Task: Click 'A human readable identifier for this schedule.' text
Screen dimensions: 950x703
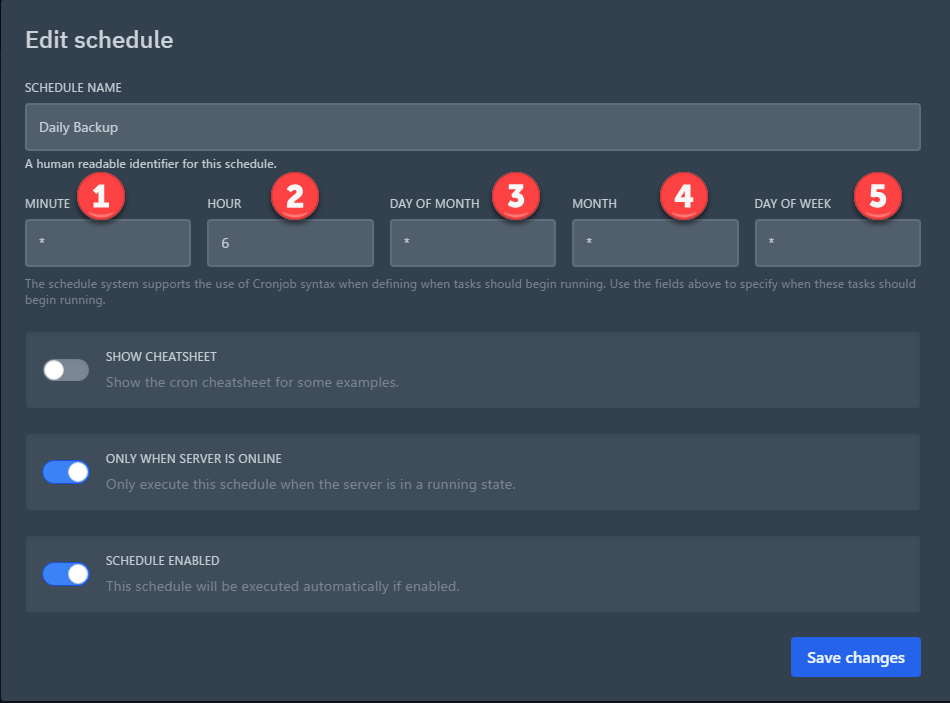Action: [151, 164]
